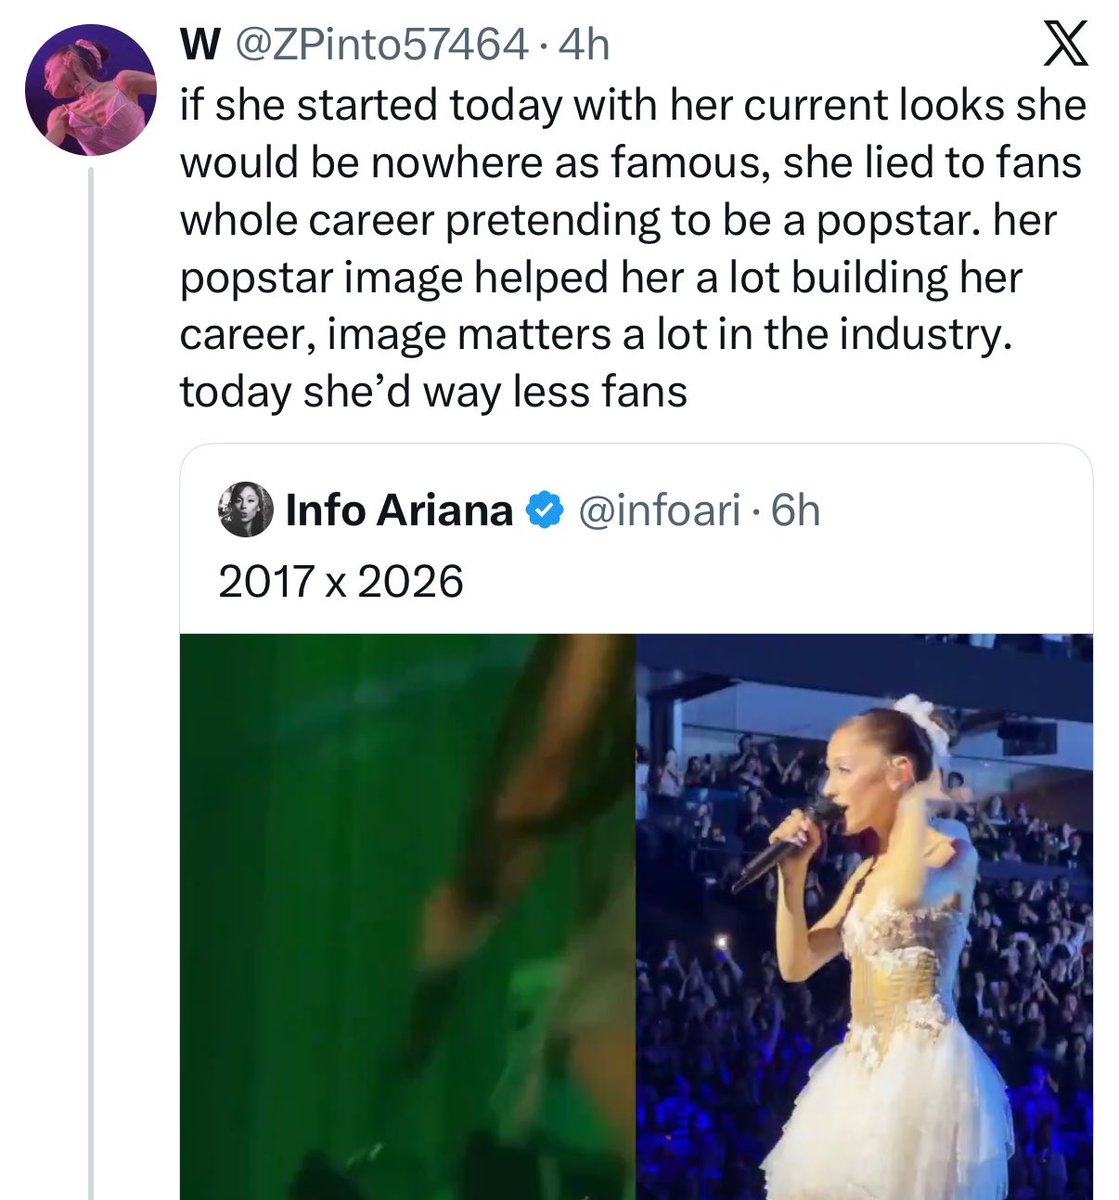
Task: Click the microphone in the concert photo
Action: [788, 846]
